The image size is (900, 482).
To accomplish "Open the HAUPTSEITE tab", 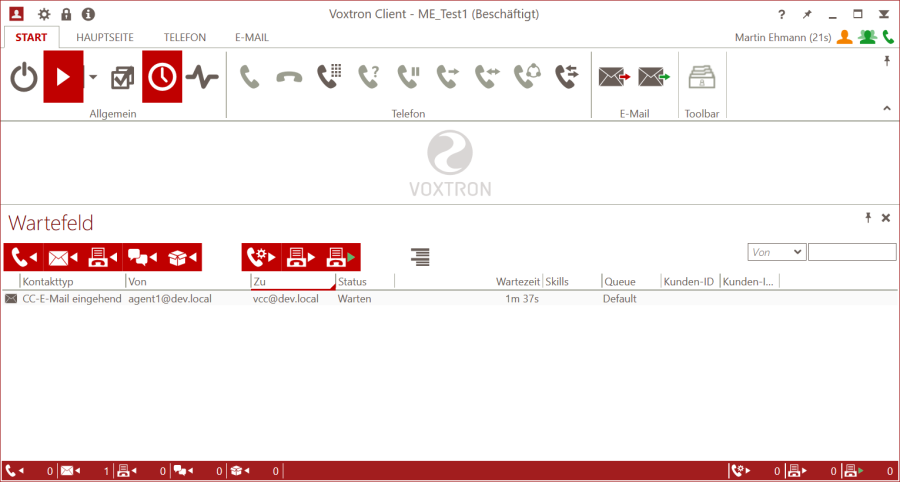I will coord(111,37).
